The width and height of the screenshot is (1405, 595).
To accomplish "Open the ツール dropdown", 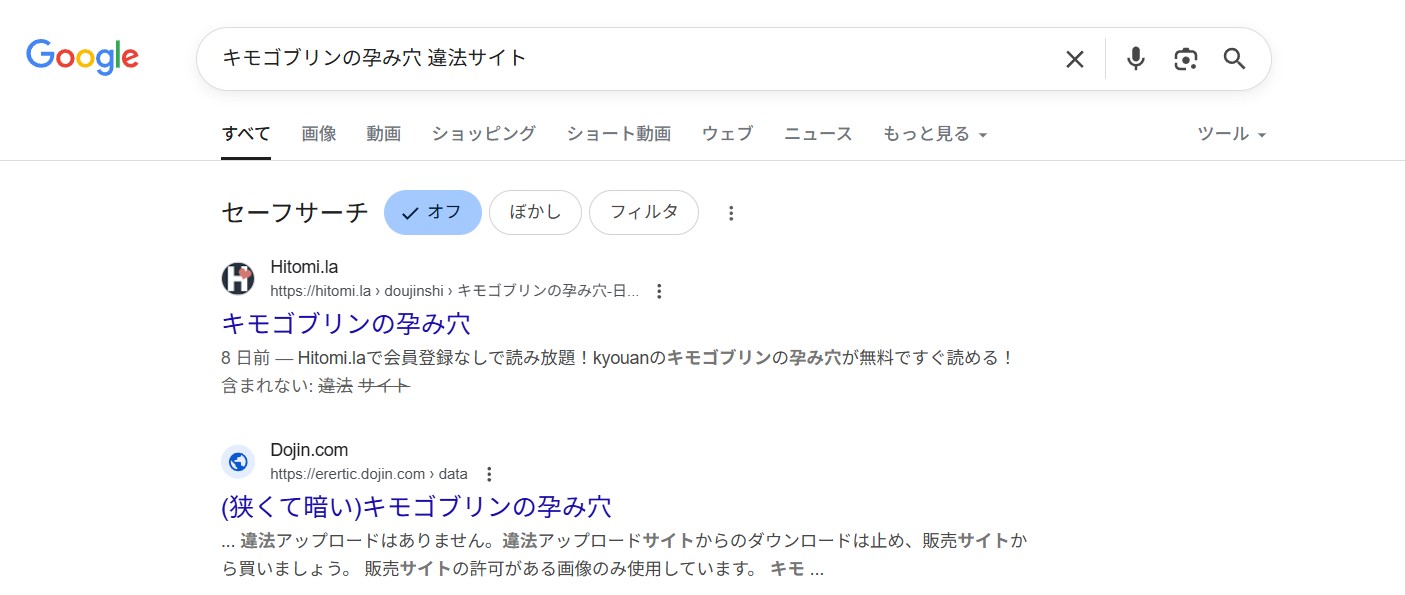I will [1230, 133].
